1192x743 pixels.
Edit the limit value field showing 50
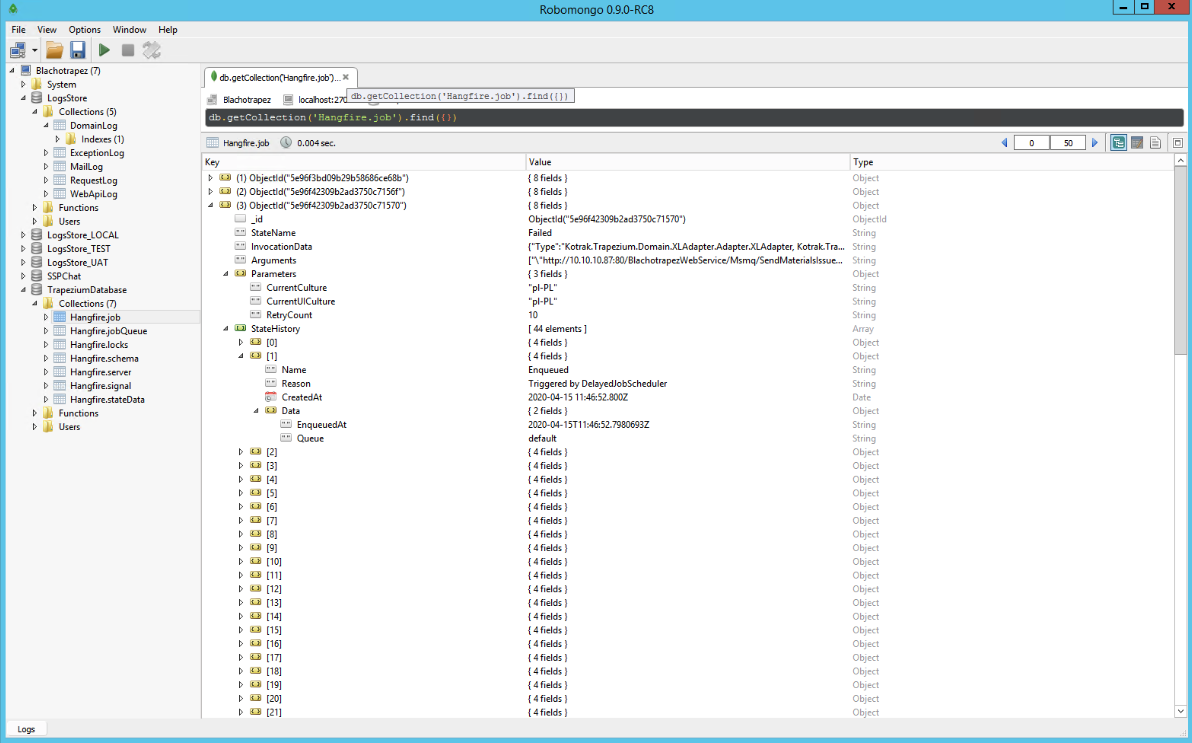pyautogui.click(x=1068, y=143)
